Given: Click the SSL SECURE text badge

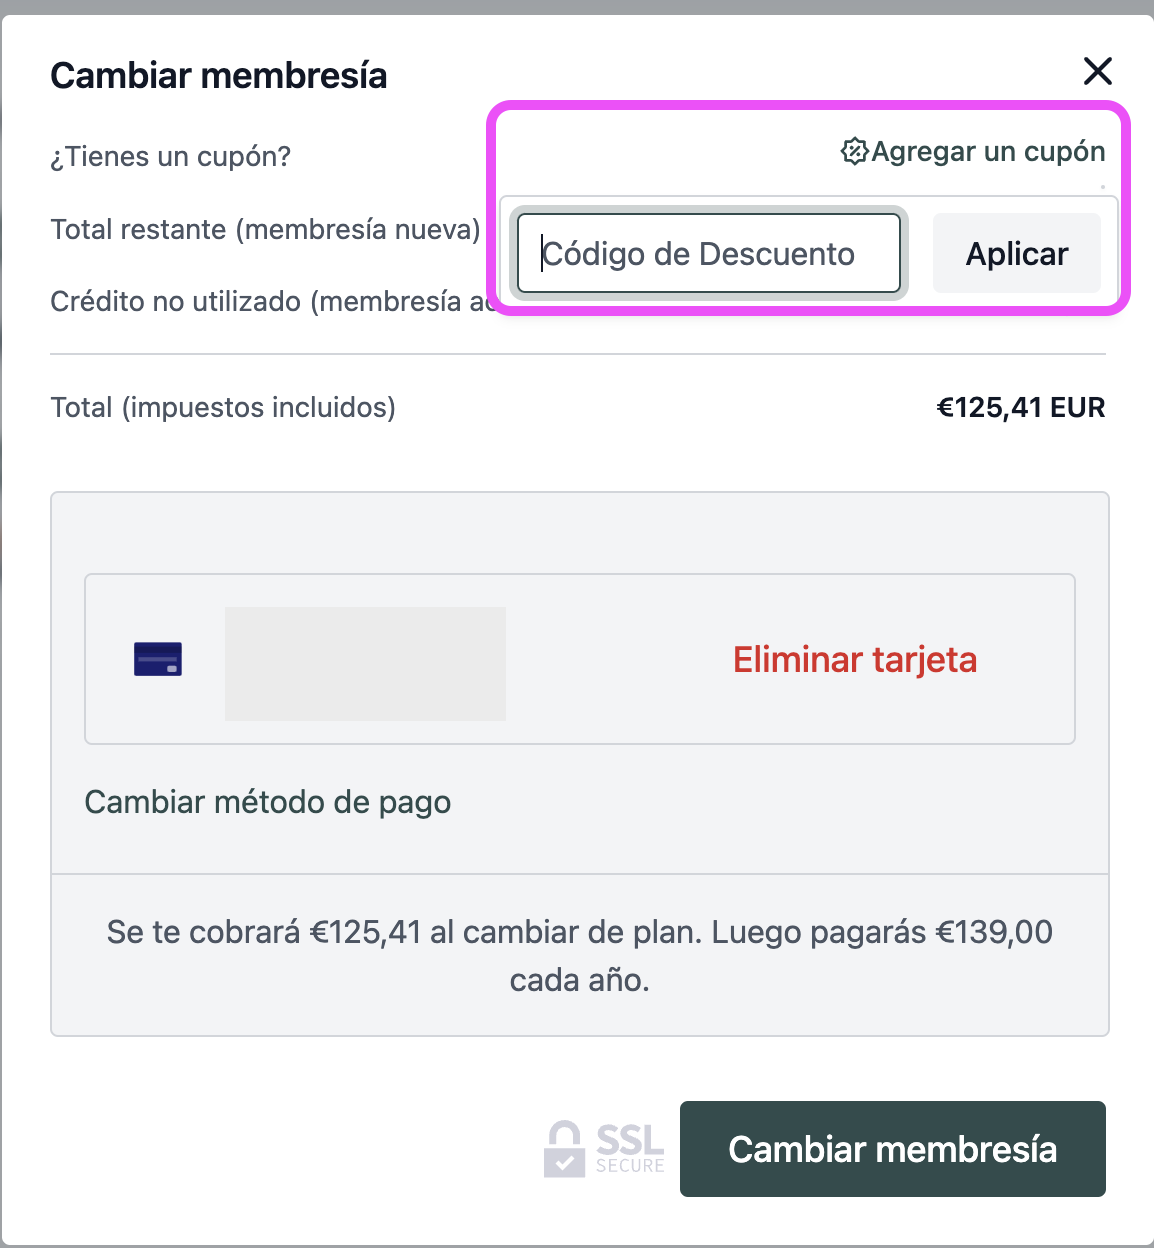Looking at the screenshot, I should coord(630,1149).
